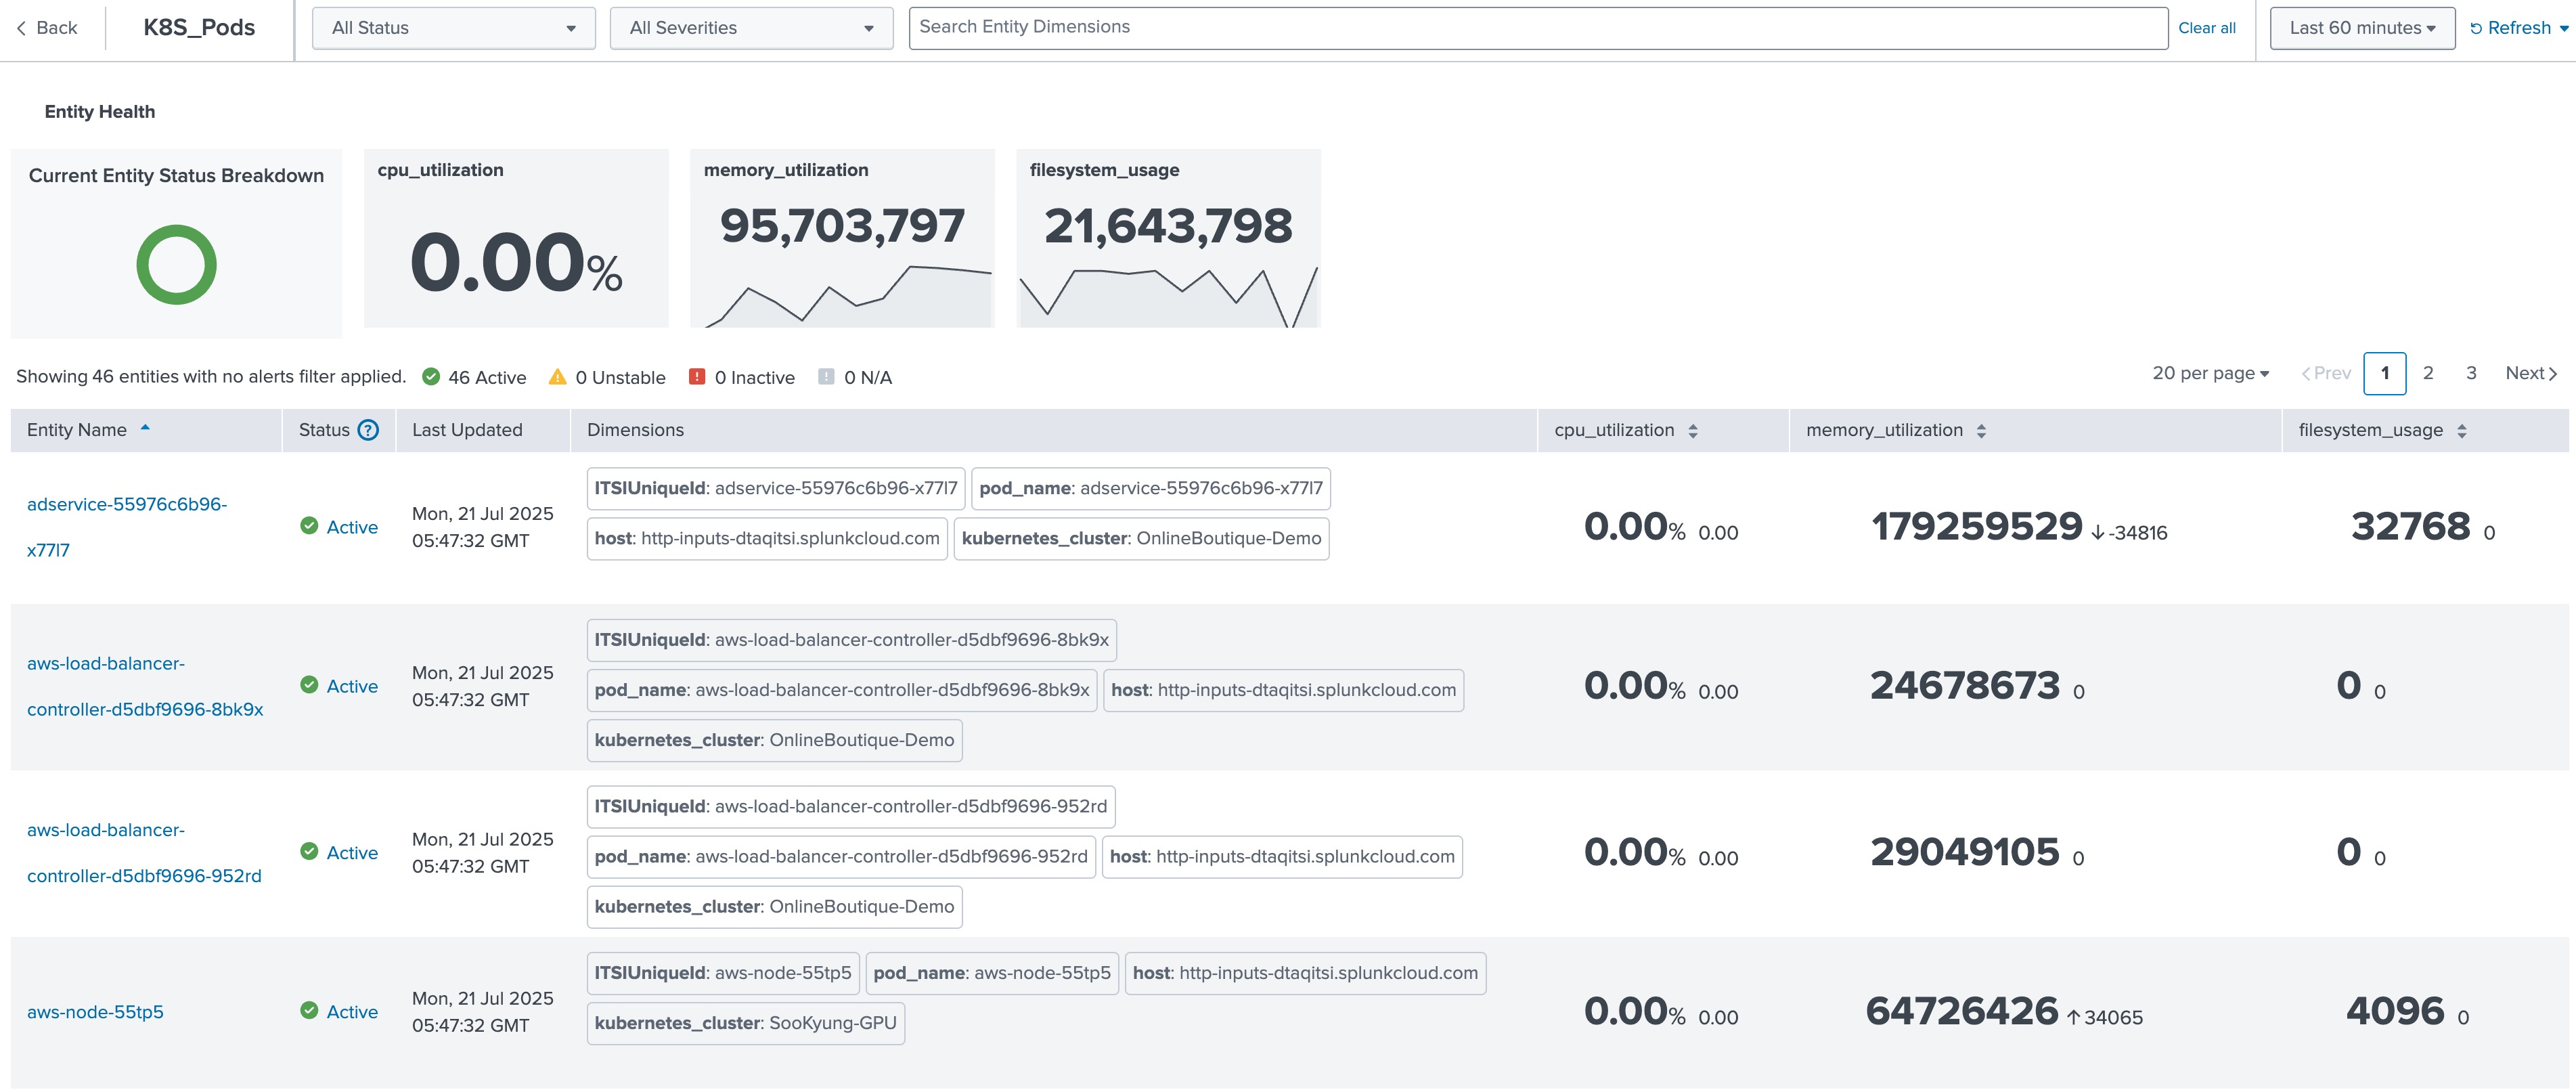Click the green status breakdown donut chart
Screen dimensions: 2576x1090
(176, 264)
